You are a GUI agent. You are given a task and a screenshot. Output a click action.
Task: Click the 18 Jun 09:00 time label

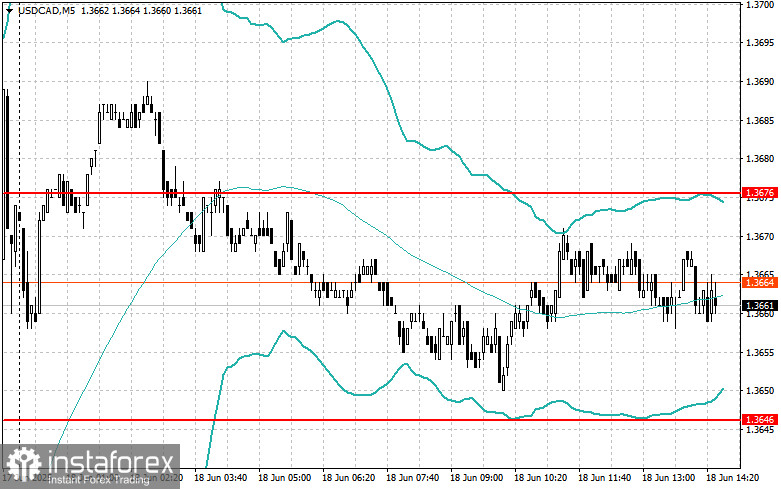[x=476, y=478]
